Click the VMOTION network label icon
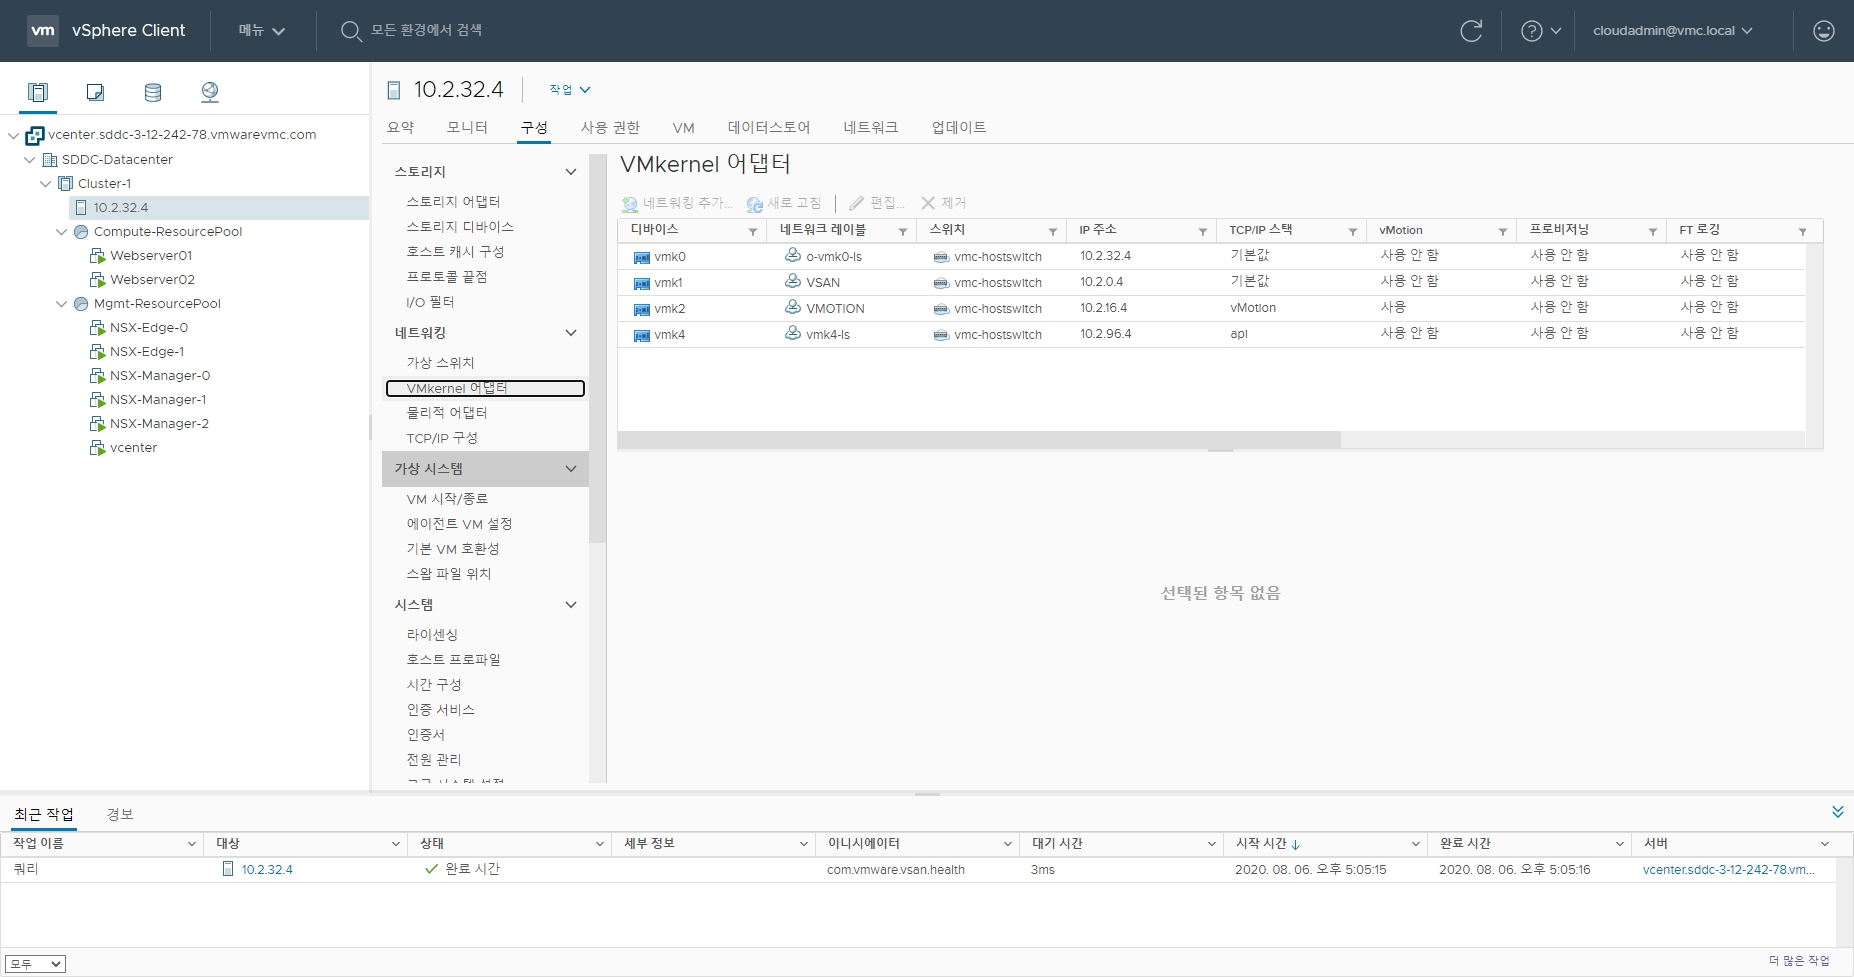The width and height of the screenshot is (1854, 977). pos(793,307)
